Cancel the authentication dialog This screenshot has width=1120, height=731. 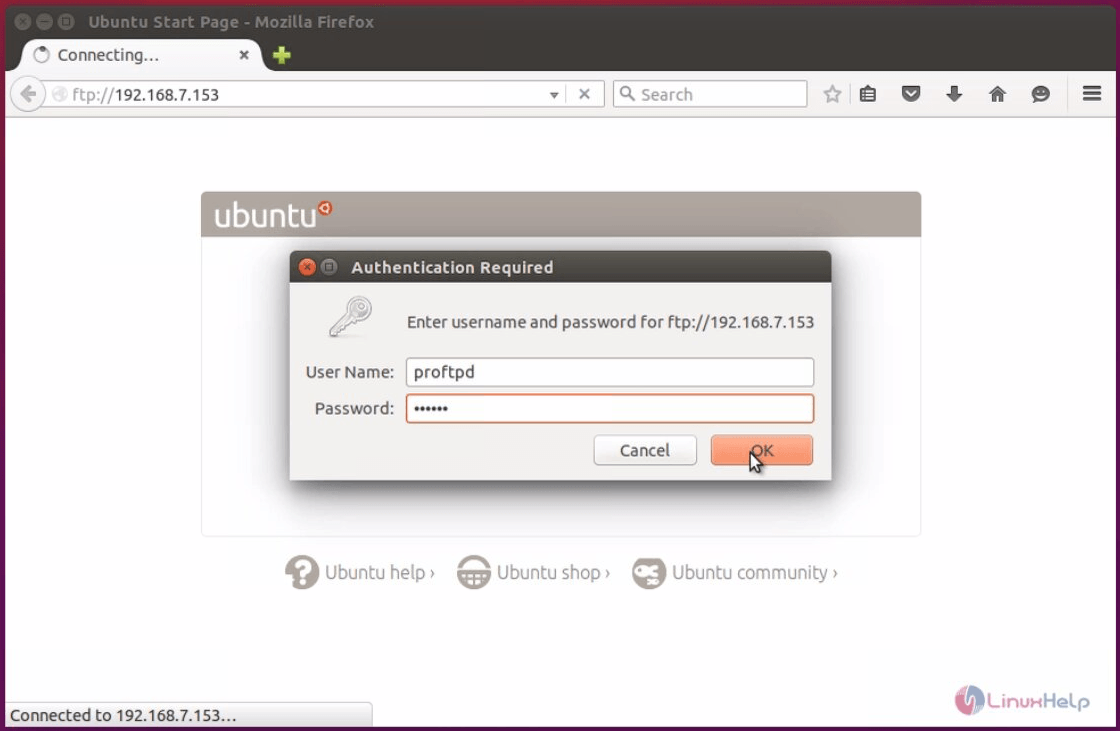pos(644,450)
